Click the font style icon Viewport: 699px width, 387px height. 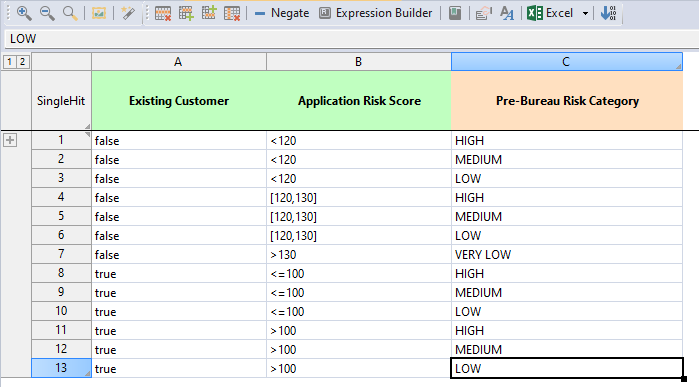point(507,13)
